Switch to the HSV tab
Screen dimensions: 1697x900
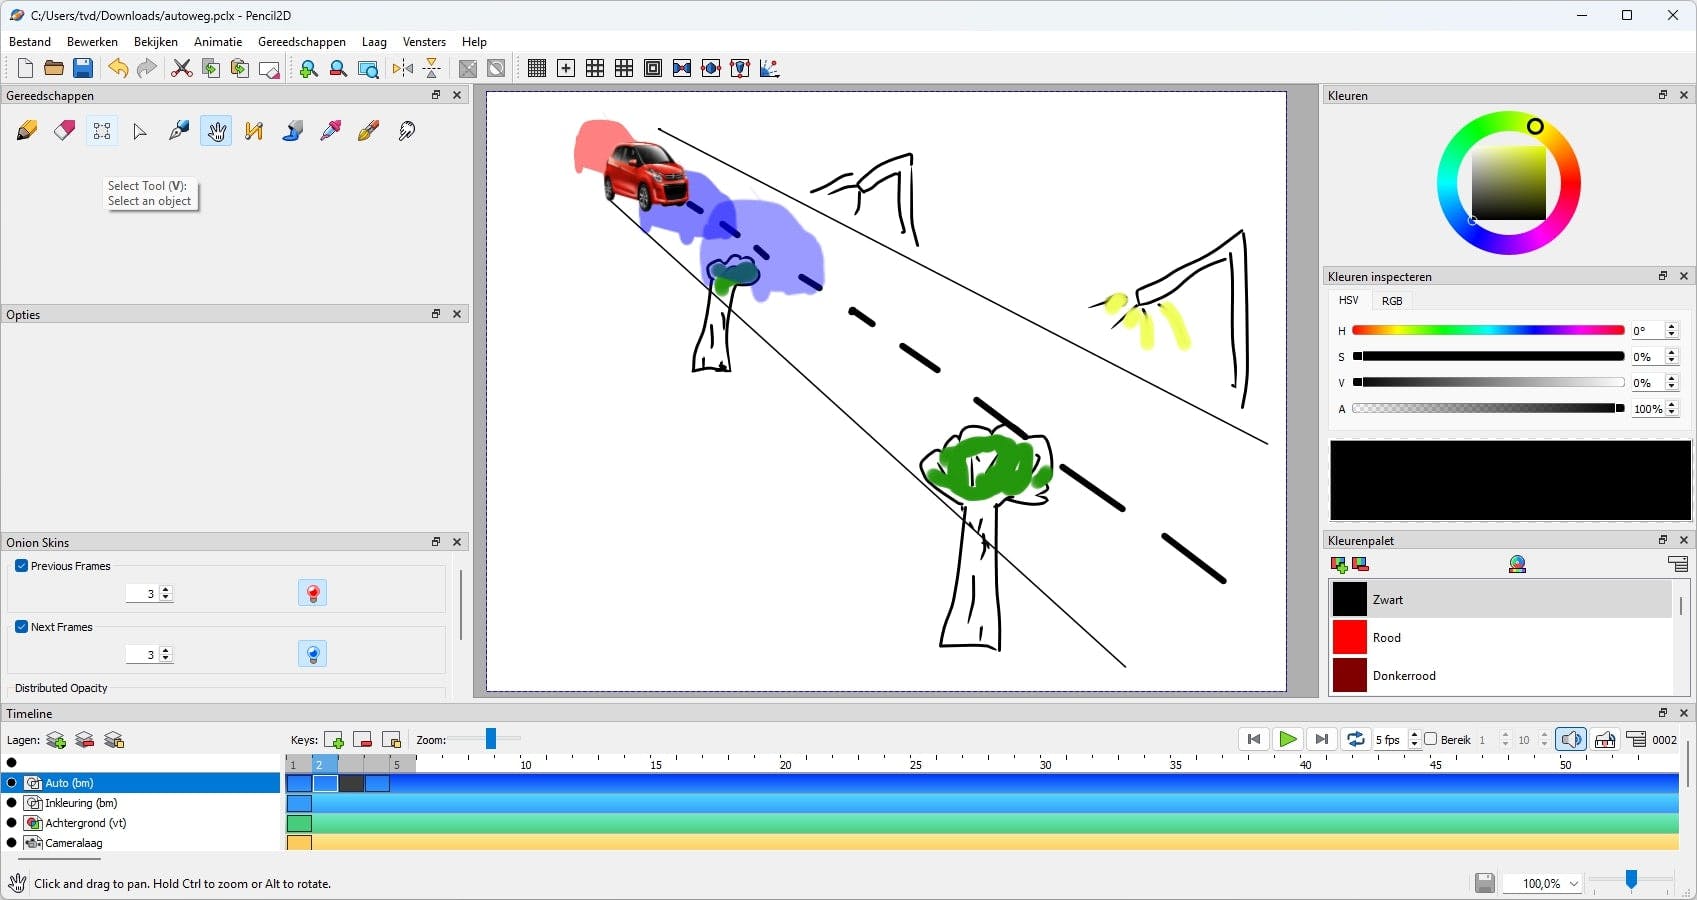coord(1349,300)
